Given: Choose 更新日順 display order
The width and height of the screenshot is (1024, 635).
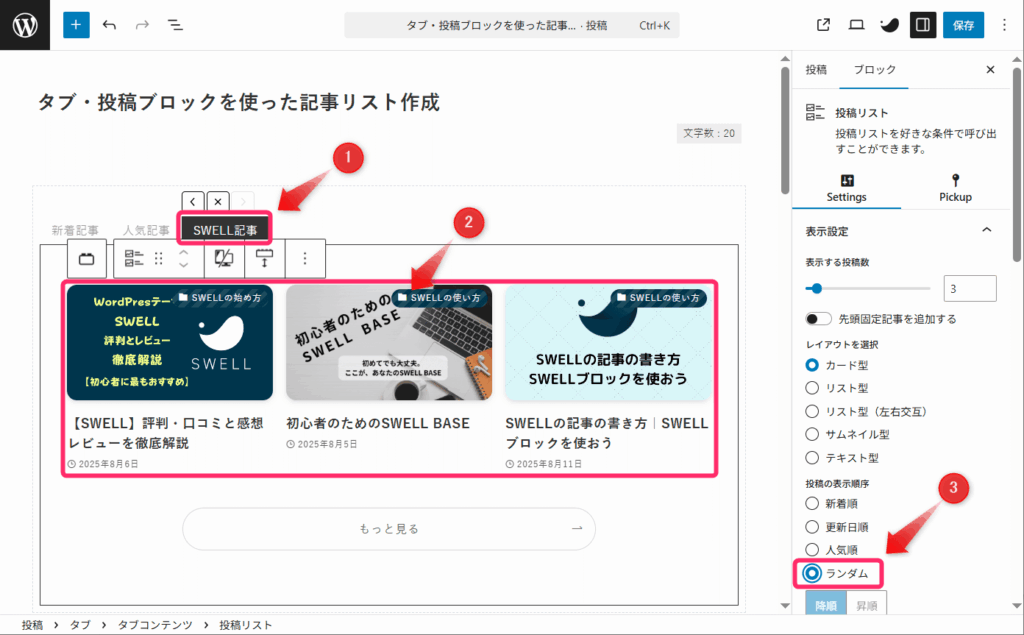Looking at the screenshot, I should point(812,527).
